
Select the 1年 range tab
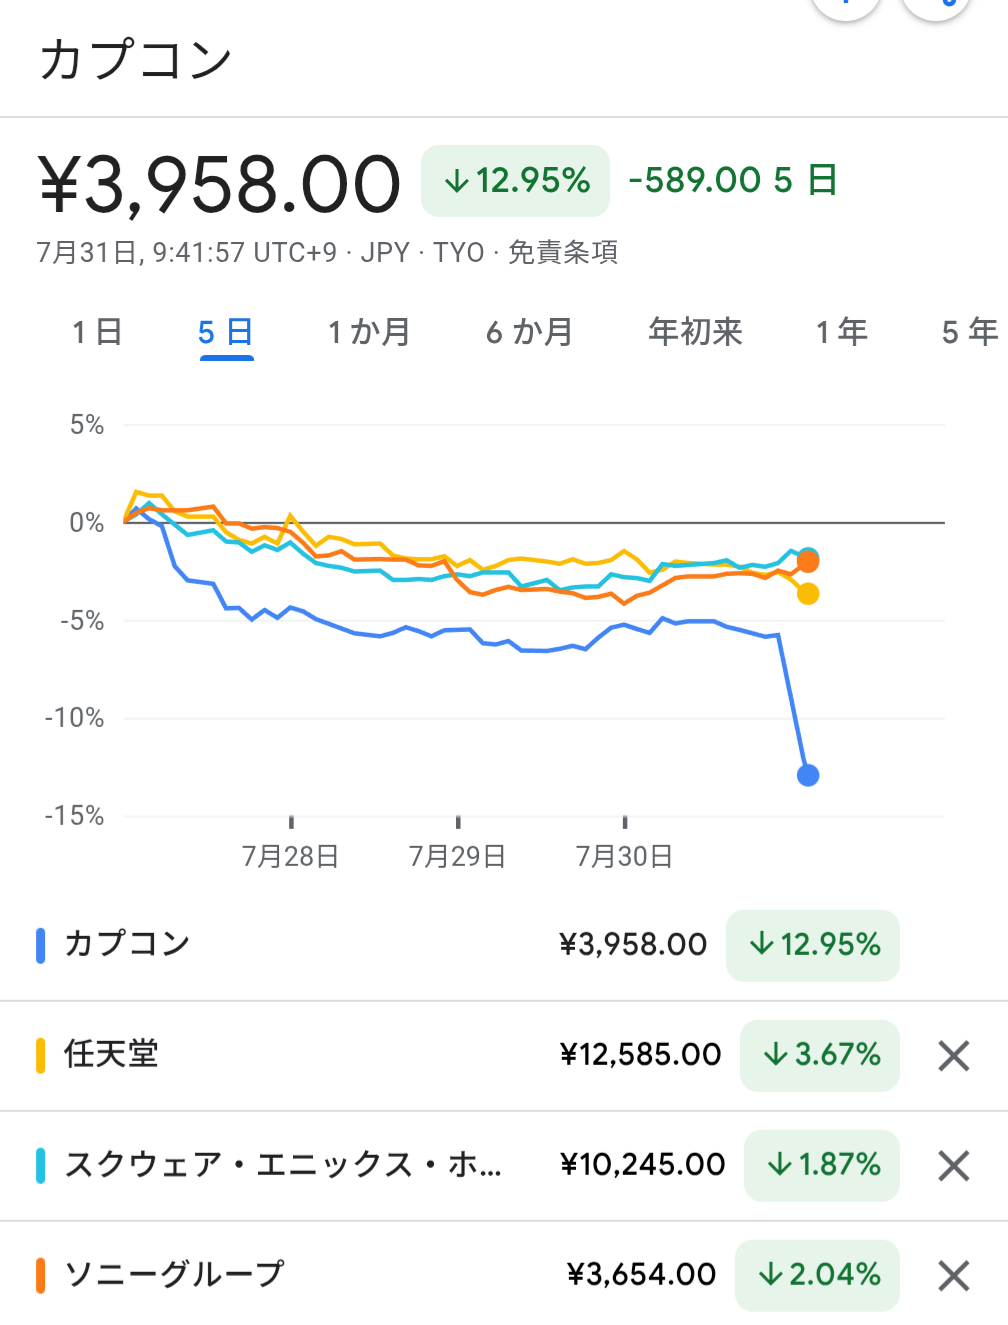click(x=842, y=332)
